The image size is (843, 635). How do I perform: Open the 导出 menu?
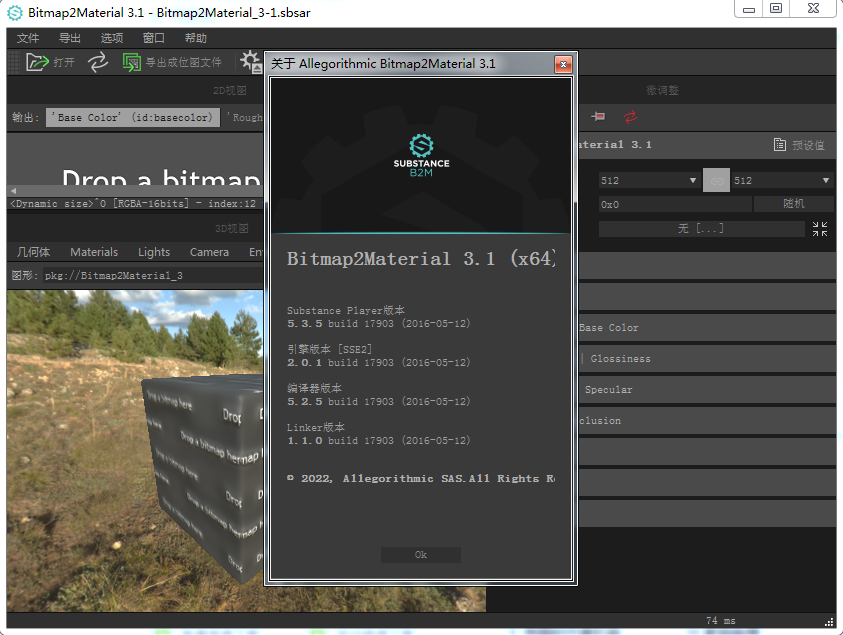pyautogui.click(x=69, y=38)
